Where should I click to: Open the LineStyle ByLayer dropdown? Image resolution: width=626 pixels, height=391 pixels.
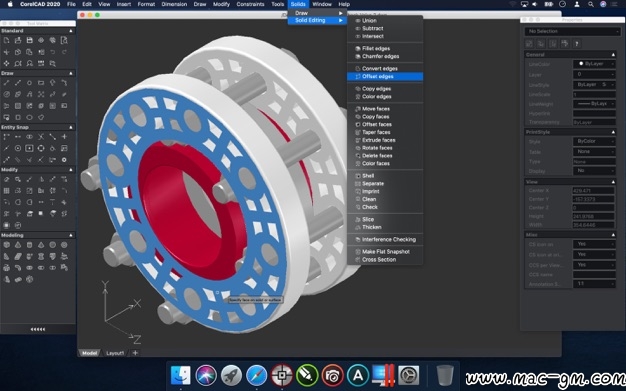coord(594,85)
